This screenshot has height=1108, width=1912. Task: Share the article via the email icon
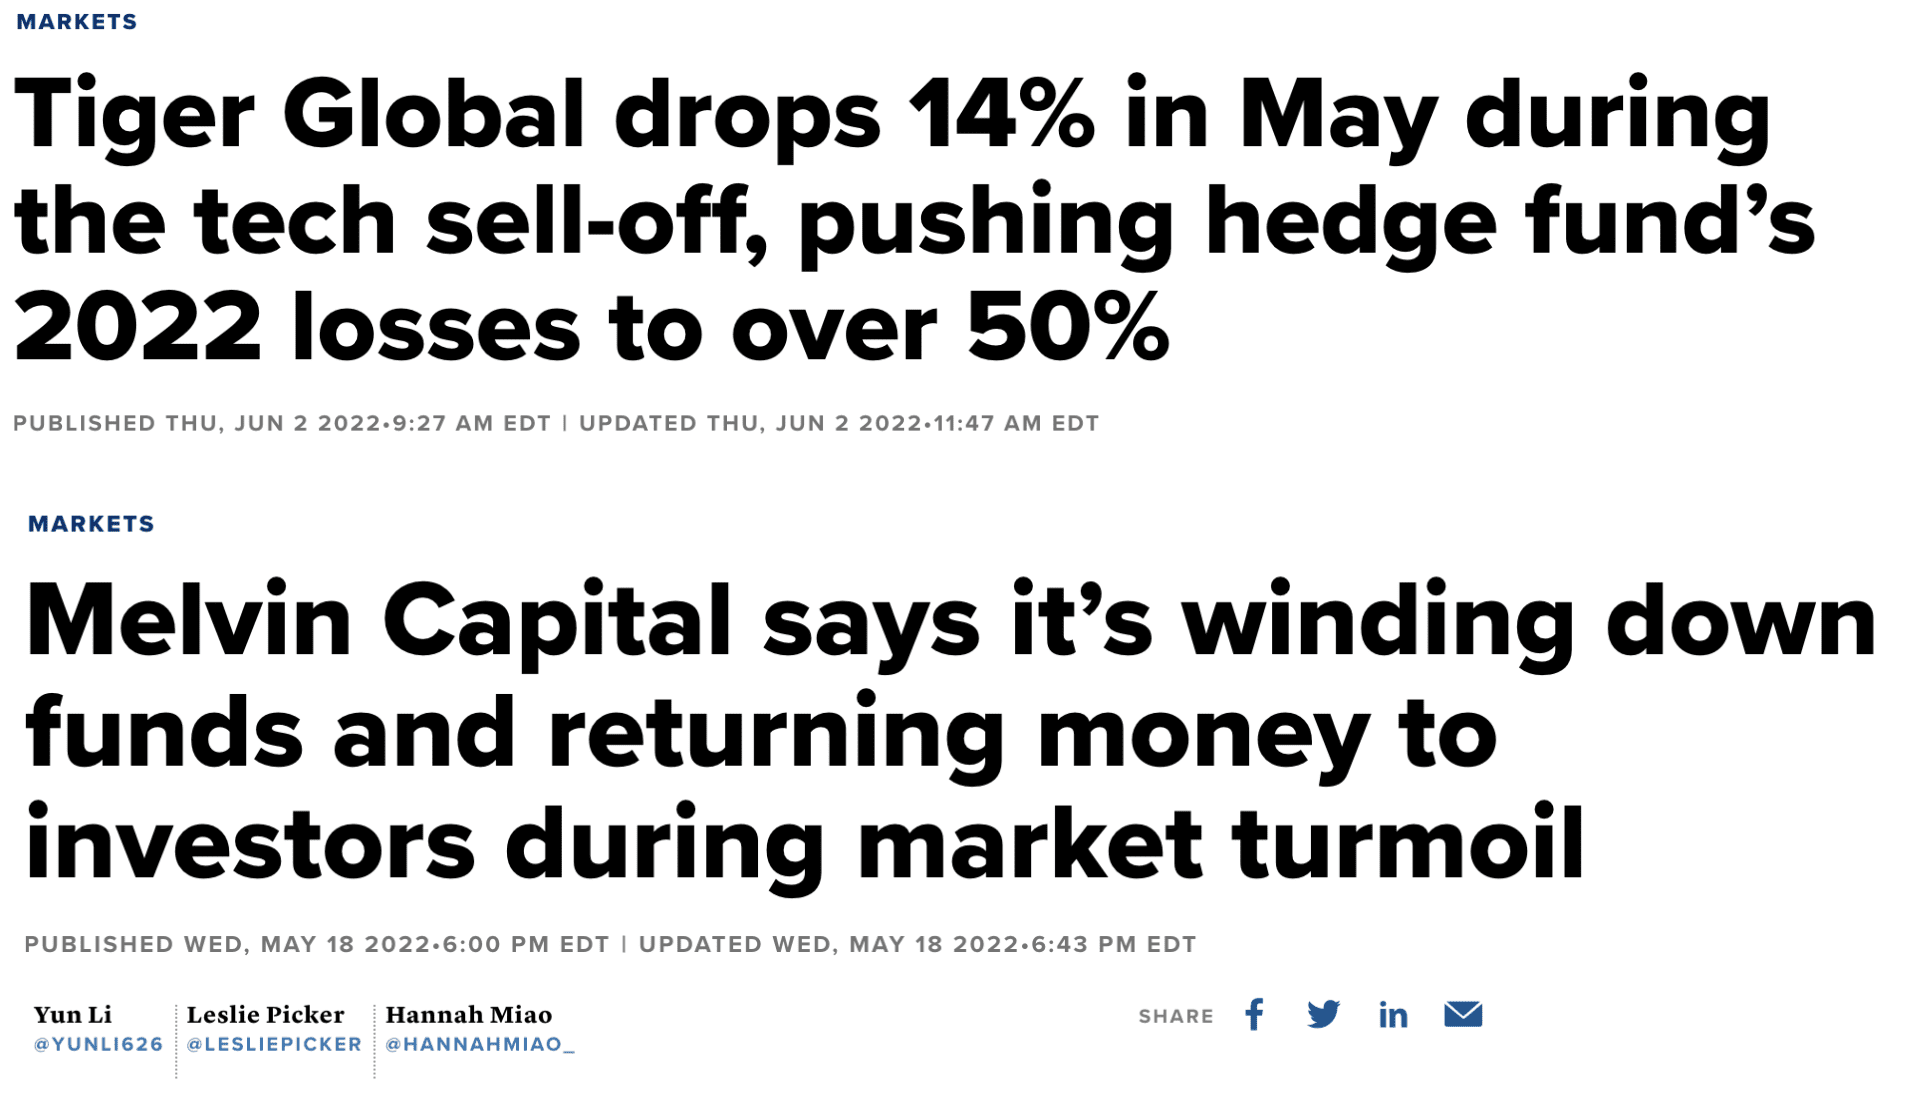(1462, 1015)
